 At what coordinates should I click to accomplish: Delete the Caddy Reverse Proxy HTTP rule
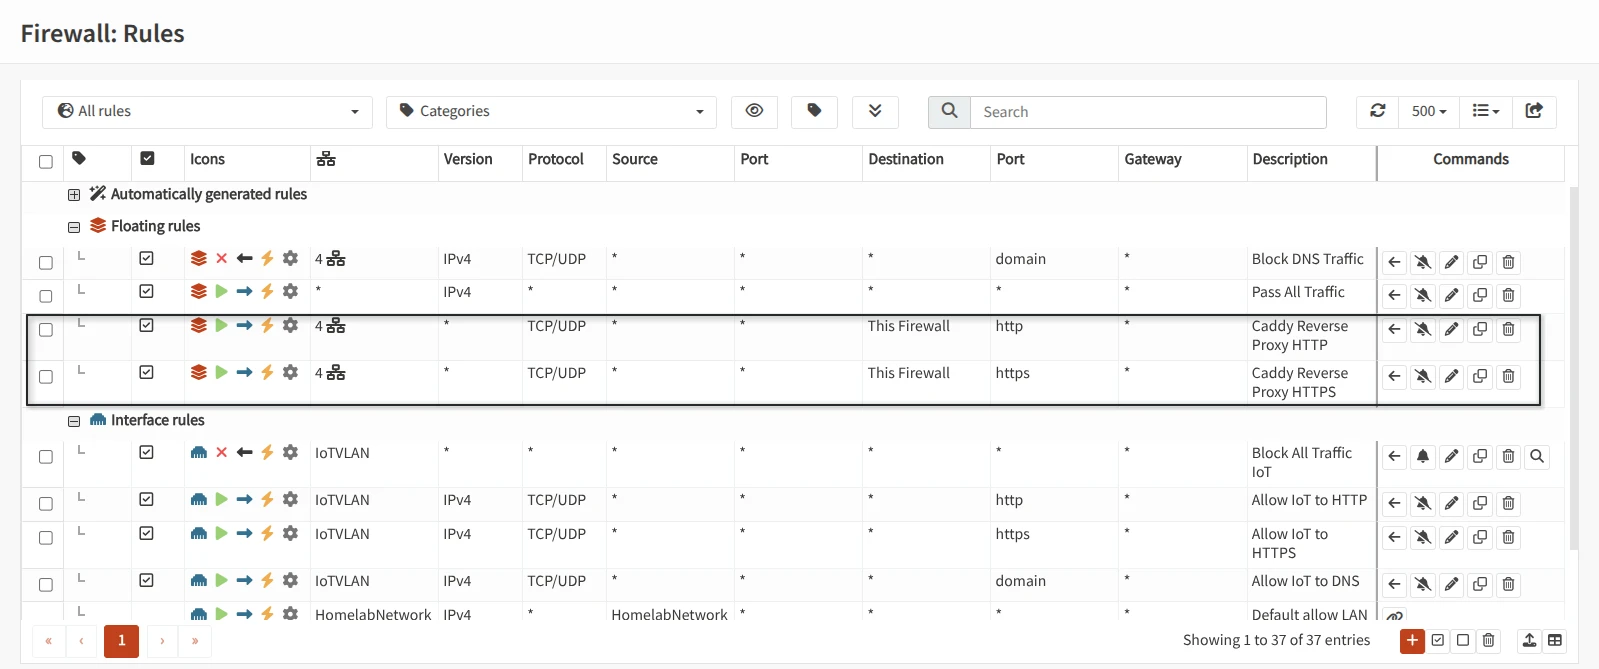point(1508,329)
